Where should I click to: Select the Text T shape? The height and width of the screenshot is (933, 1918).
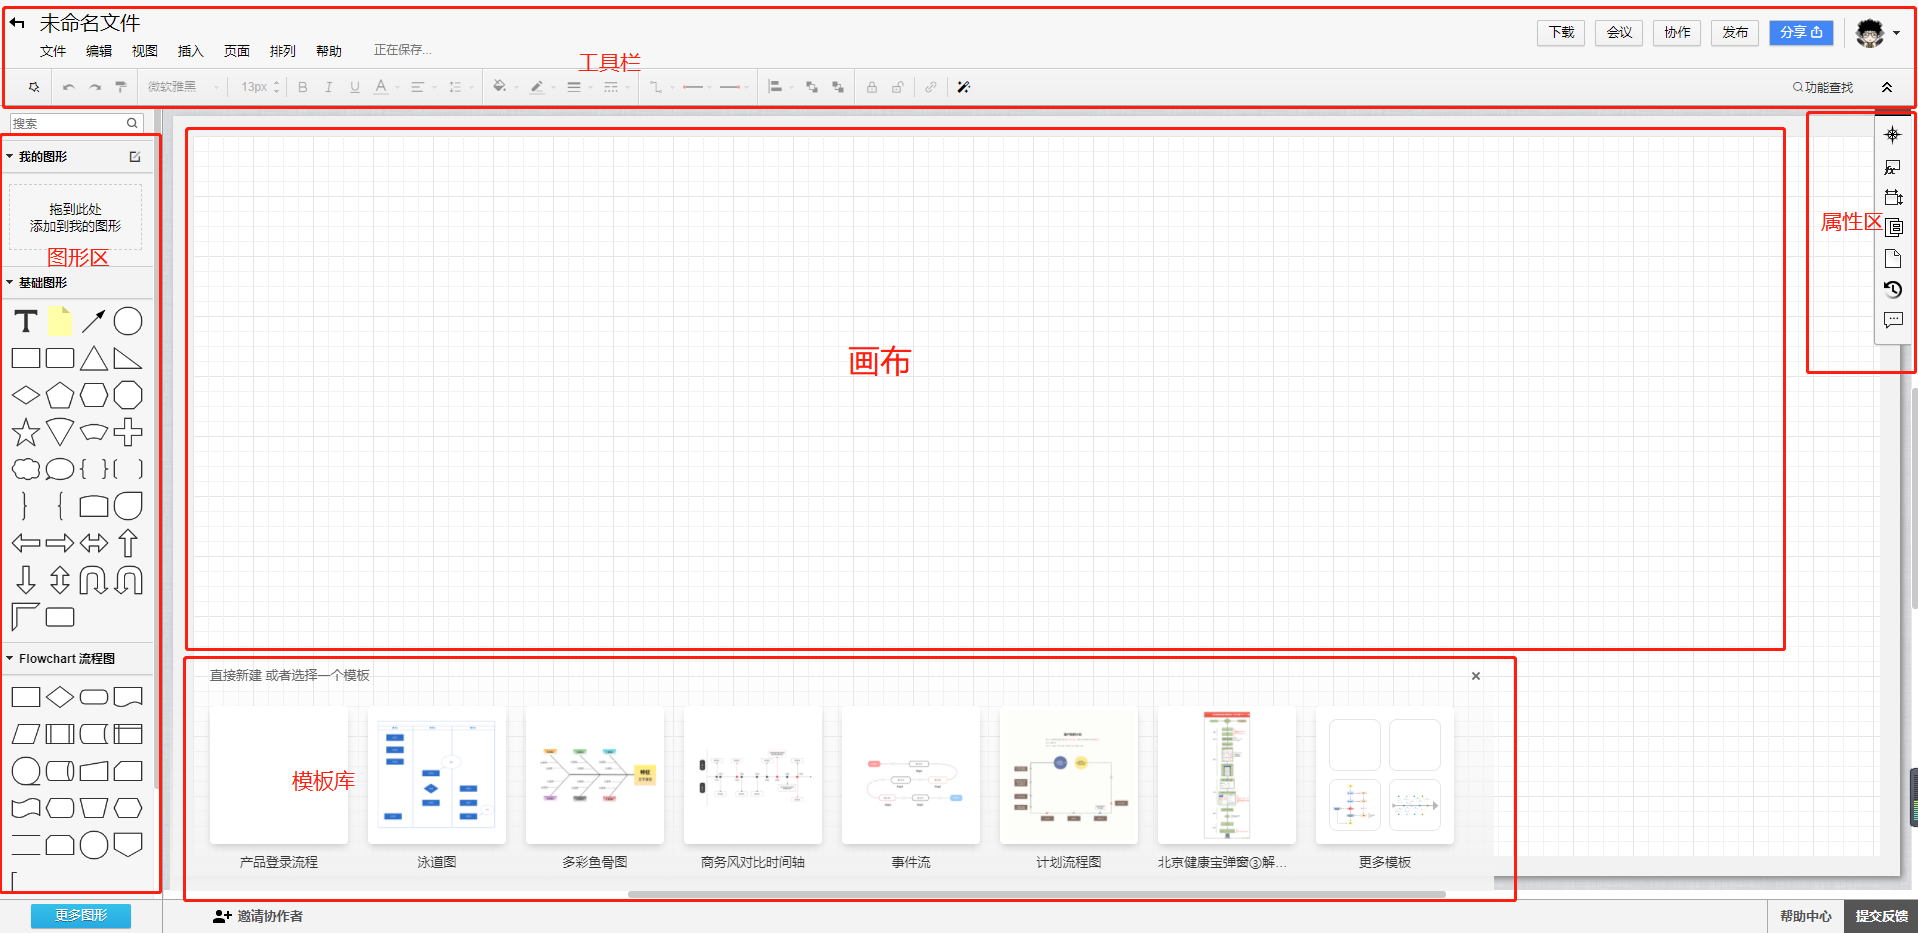coord(26,321)
